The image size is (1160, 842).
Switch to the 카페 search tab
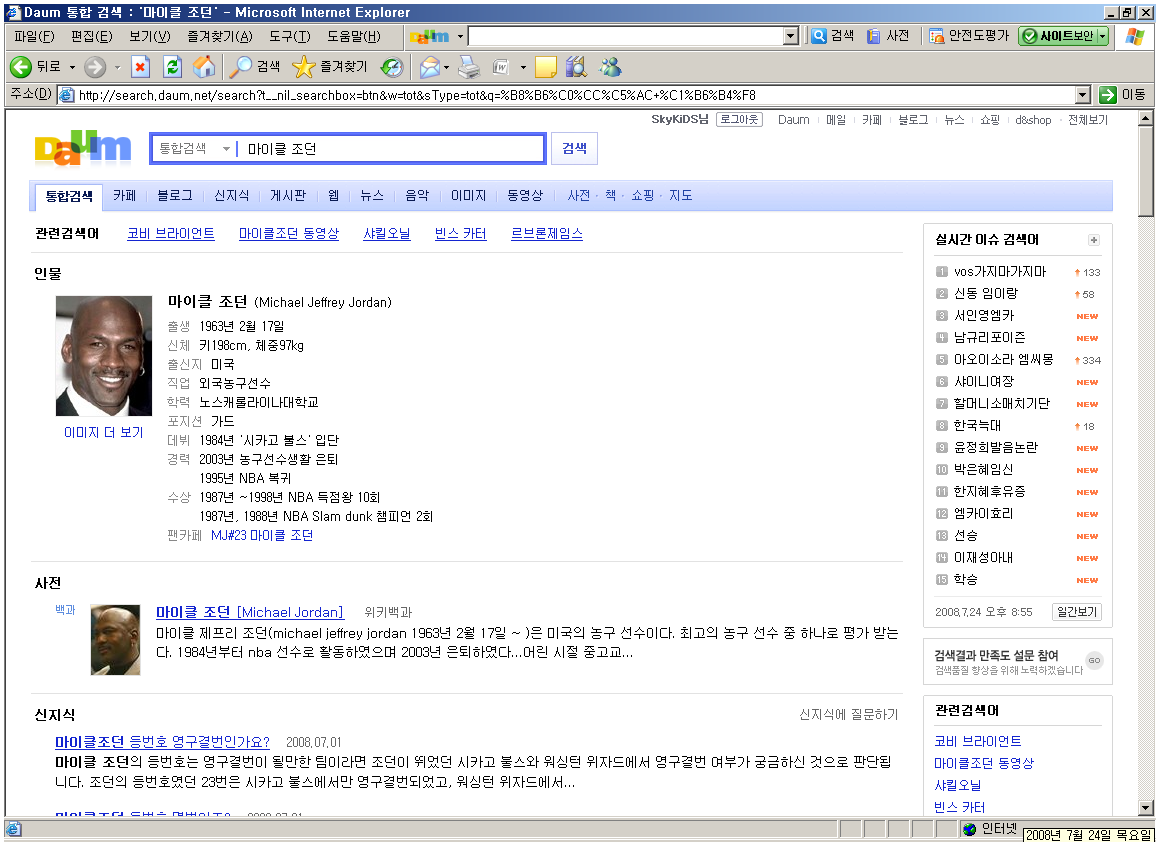(124, 195)
